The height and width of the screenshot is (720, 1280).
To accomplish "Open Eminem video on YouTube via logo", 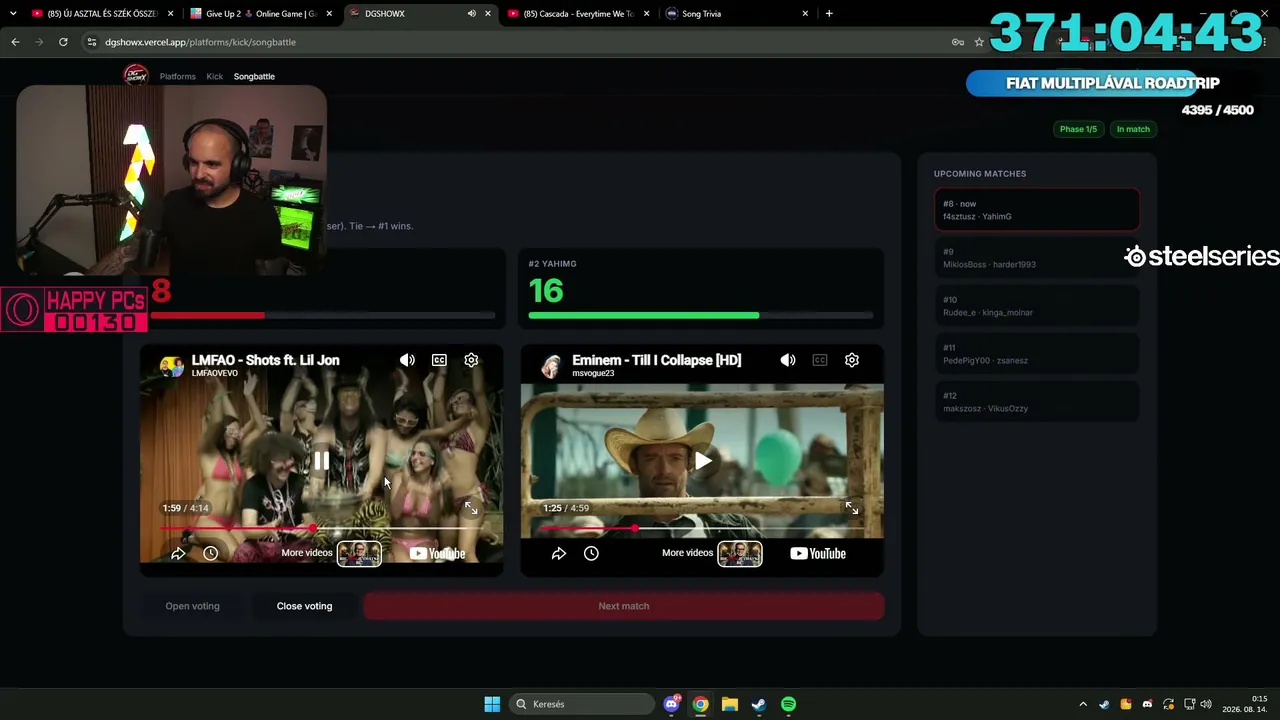I will point(818,553).
